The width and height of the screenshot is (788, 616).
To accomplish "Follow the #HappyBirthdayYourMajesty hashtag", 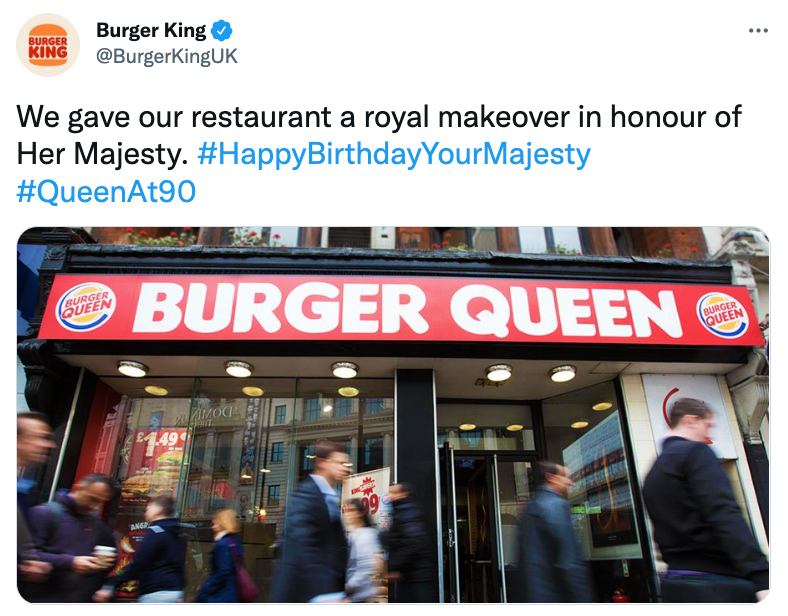I will [x=394, y=154].
